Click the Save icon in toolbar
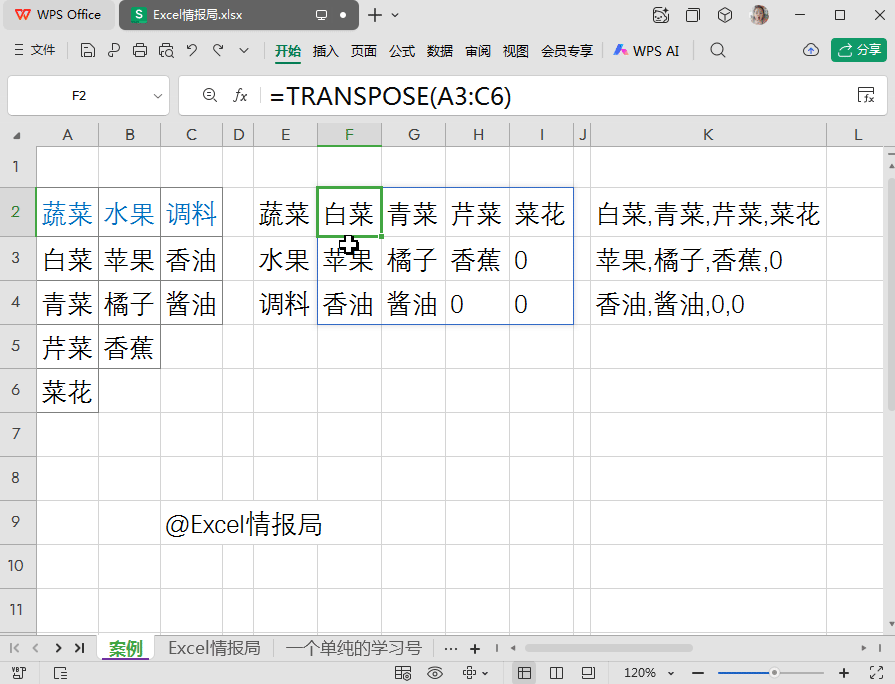The height and width of the screenshot is (684, 895). tap(87, 51)
